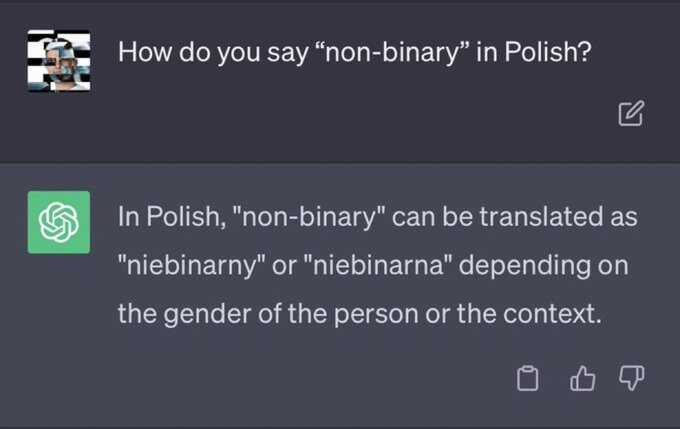
Task: Click "In Polish," at the start of the reply
Action: (x=172, y=216)
